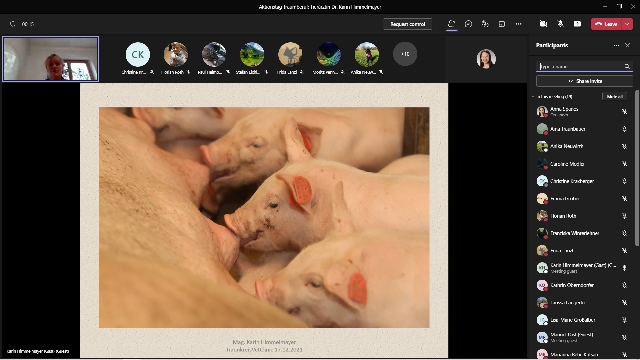Open the meeting chat icon
Screen dimensions: 640x360
(x=468, y=24)
